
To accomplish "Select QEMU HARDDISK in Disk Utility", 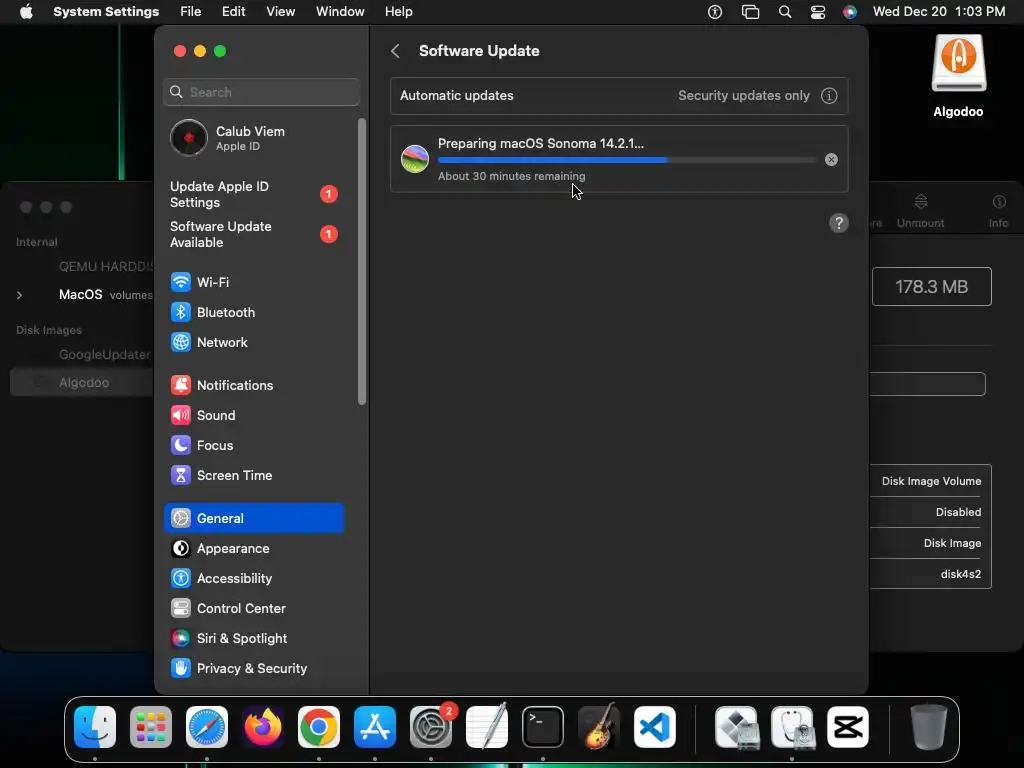I will click(106, 266).
